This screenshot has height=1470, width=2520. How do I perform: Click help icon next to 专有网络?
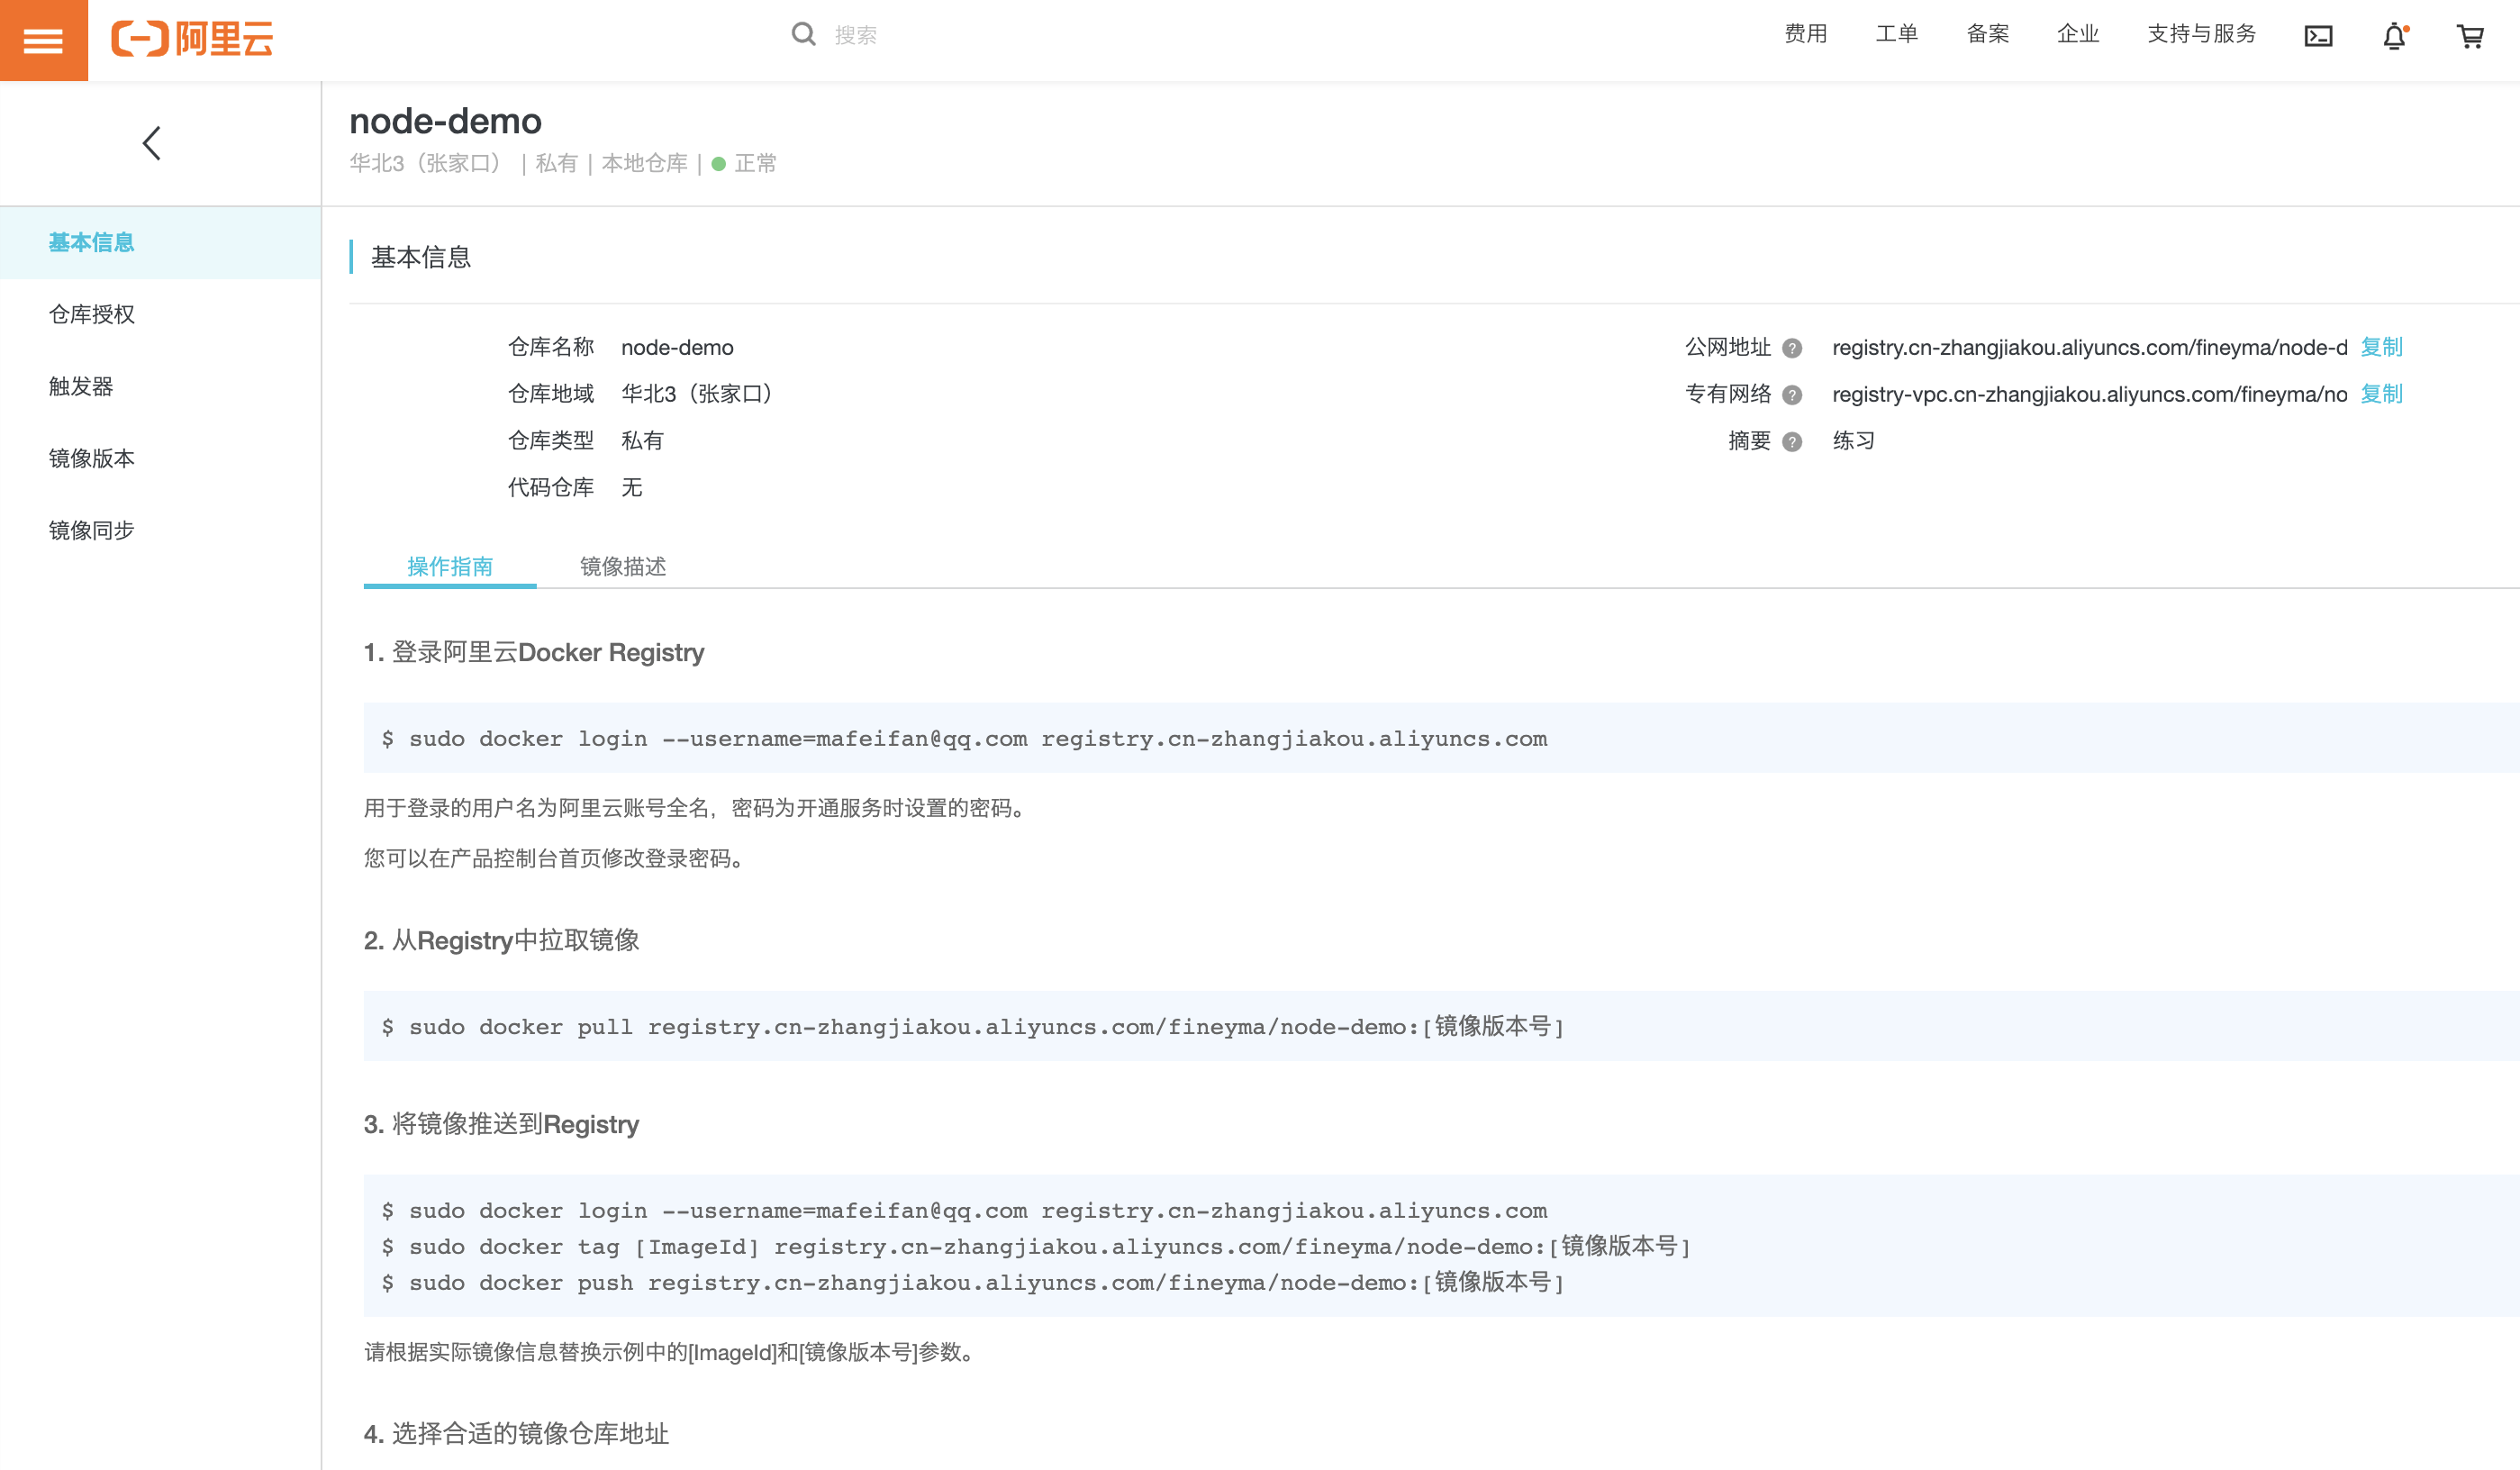click(1792, 395)
